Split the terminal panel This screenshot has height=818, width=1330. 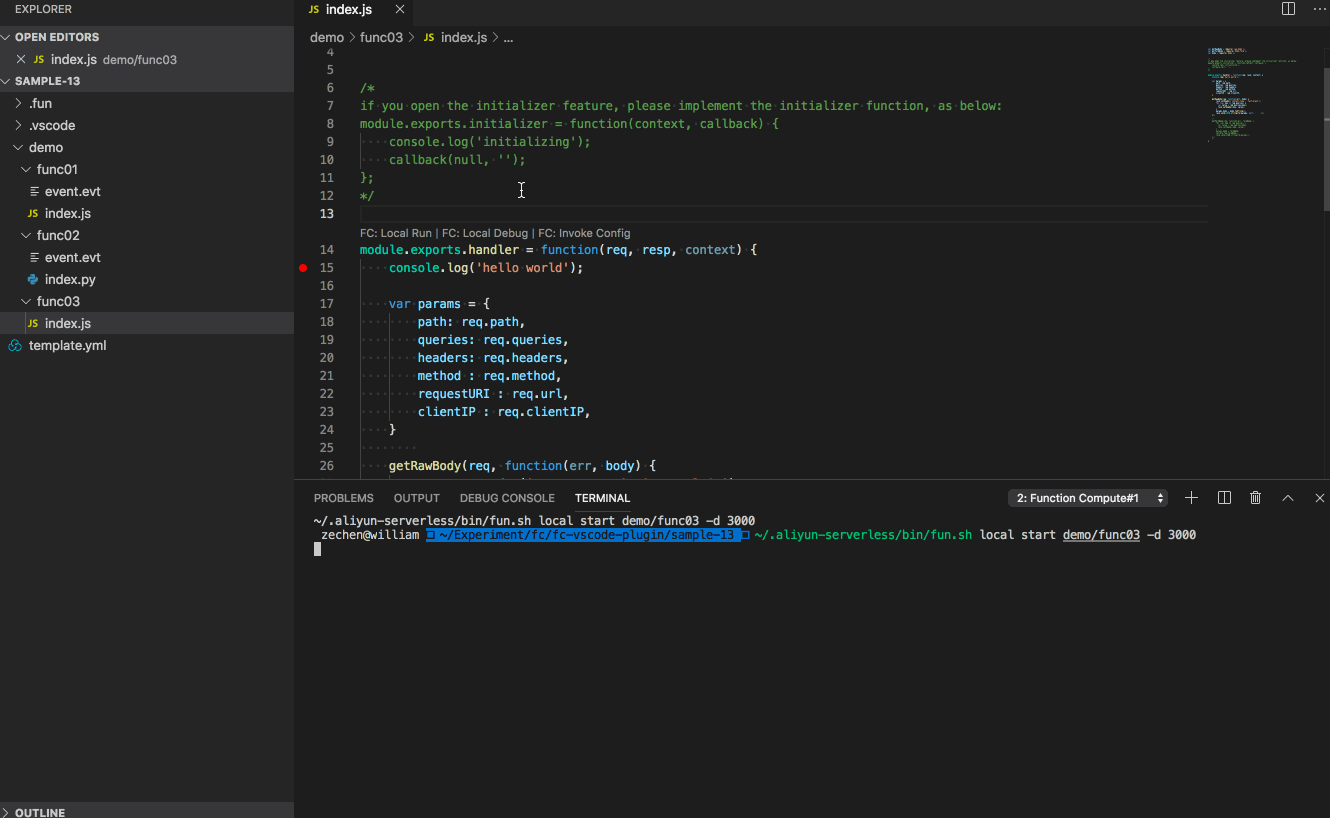click(1224, 498)
